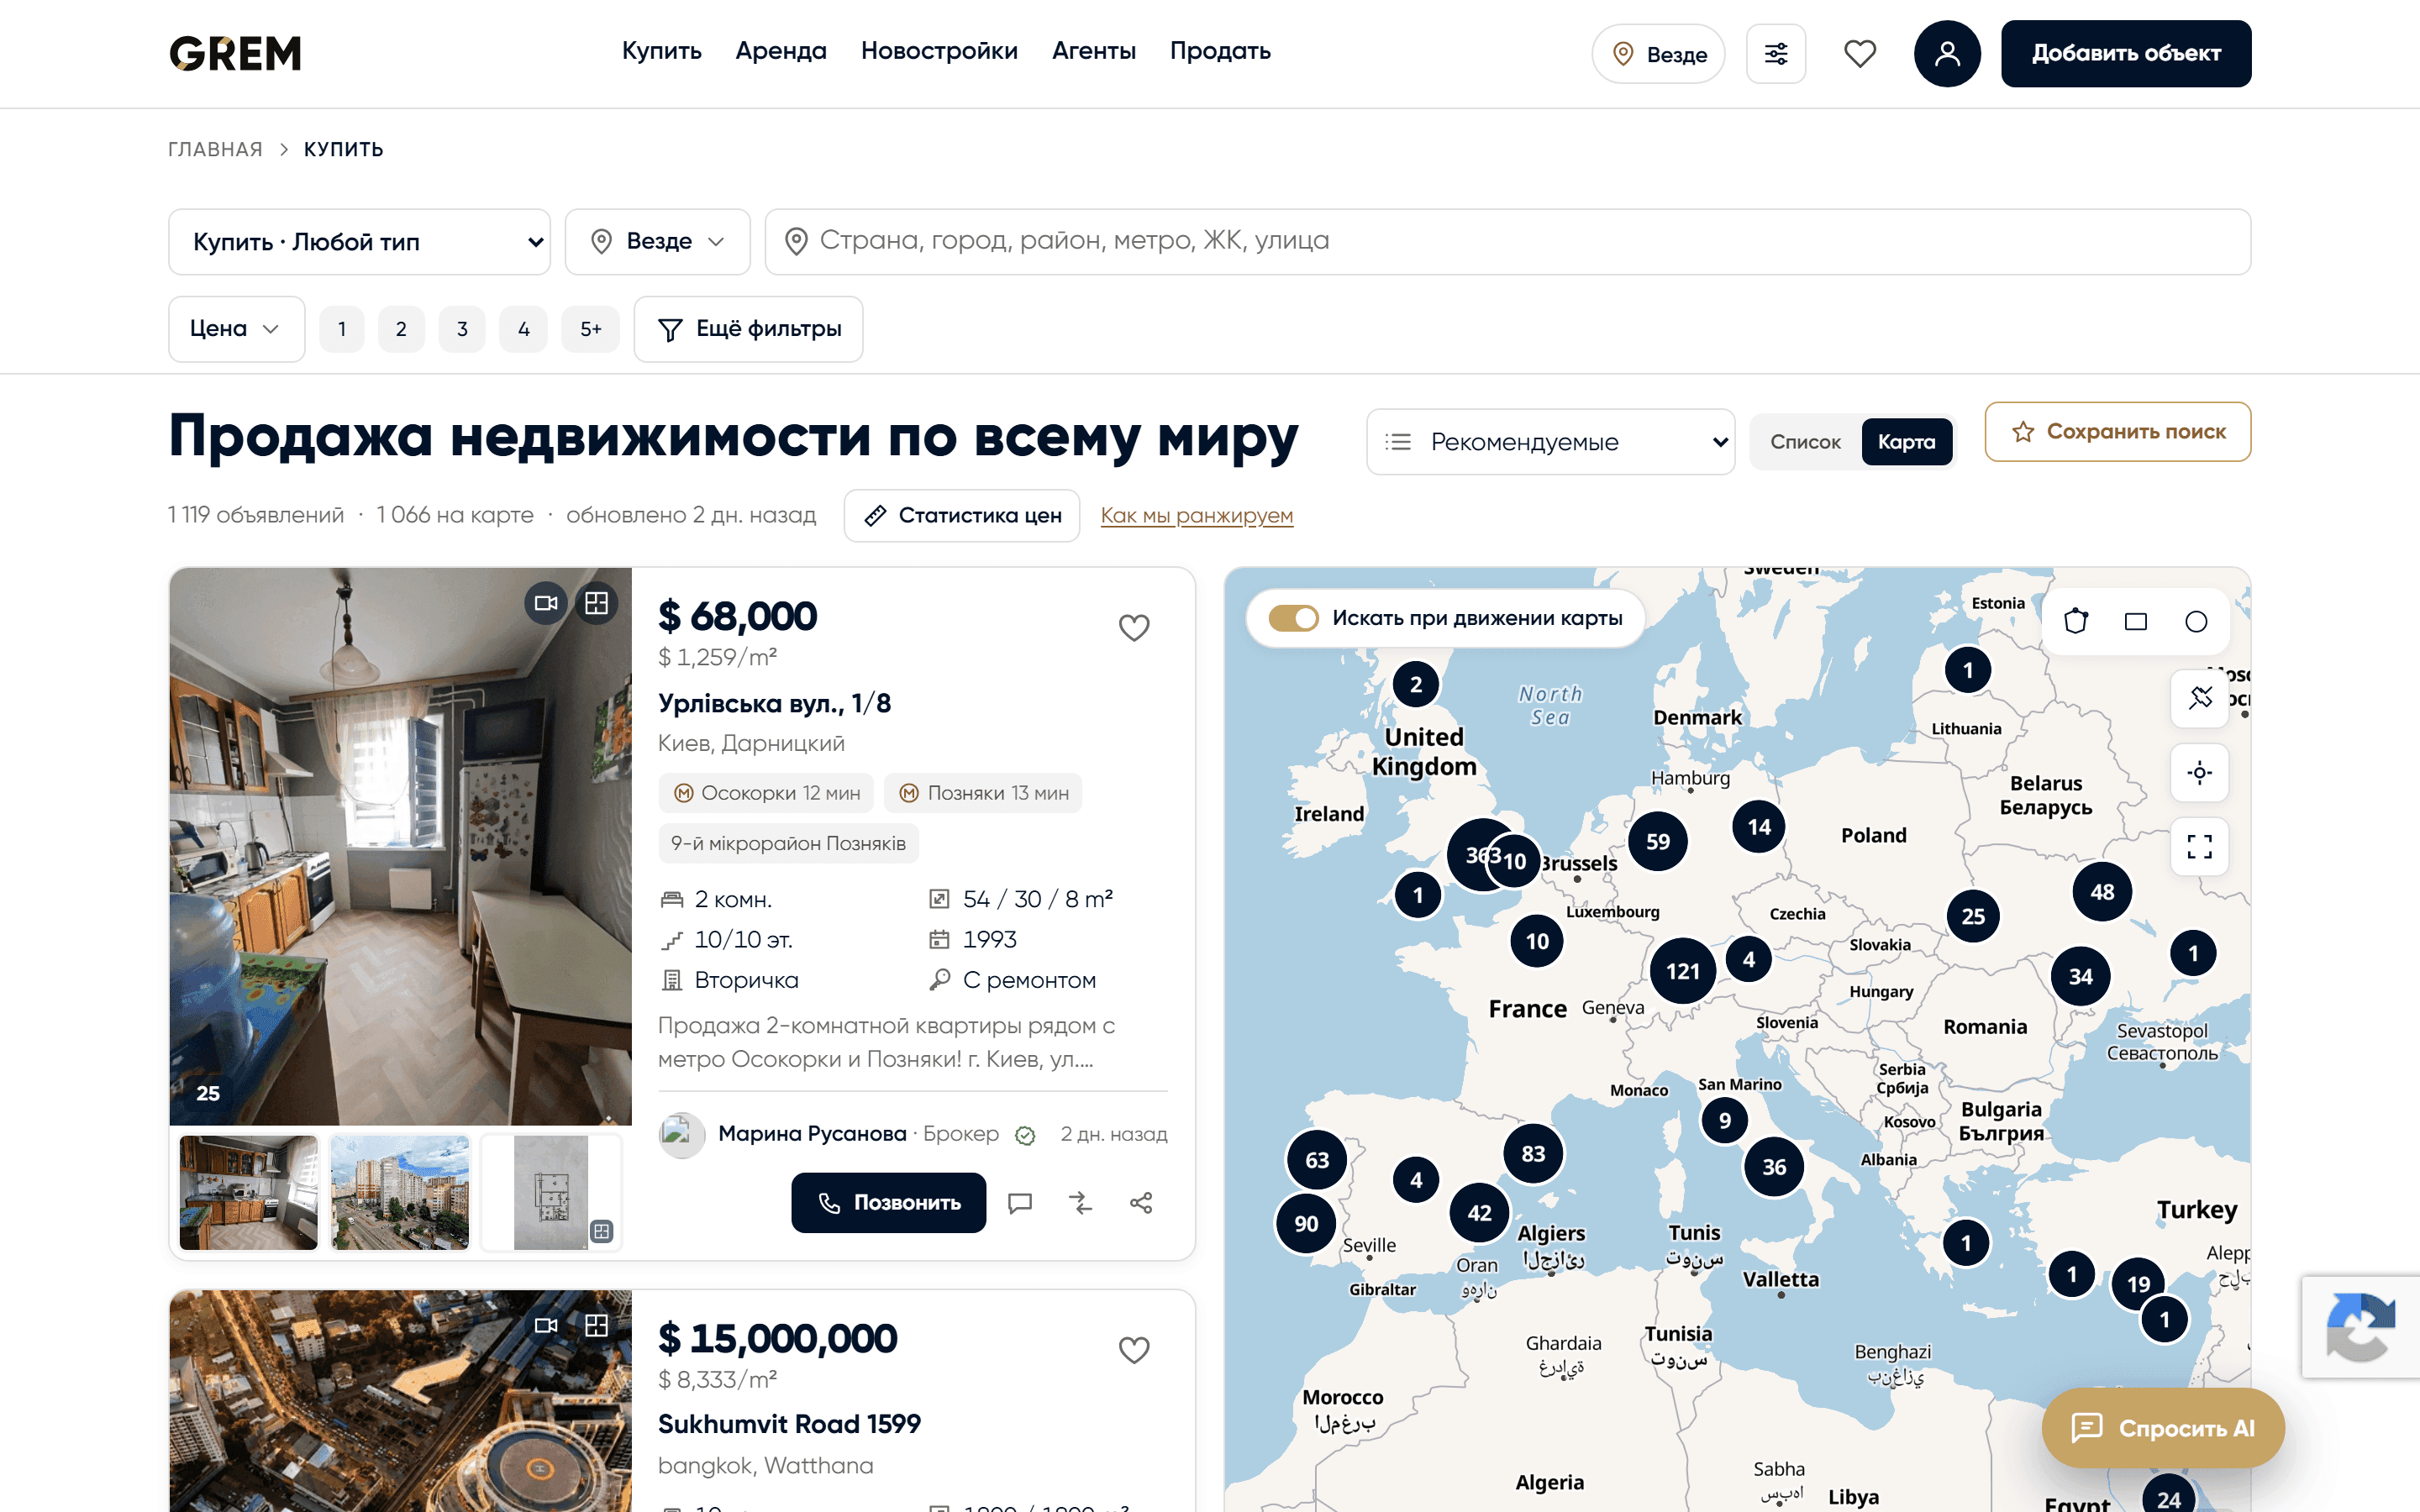Click Осокорки 12 мин metro tag
The image size is (2420, 1512).
[766, 793]
